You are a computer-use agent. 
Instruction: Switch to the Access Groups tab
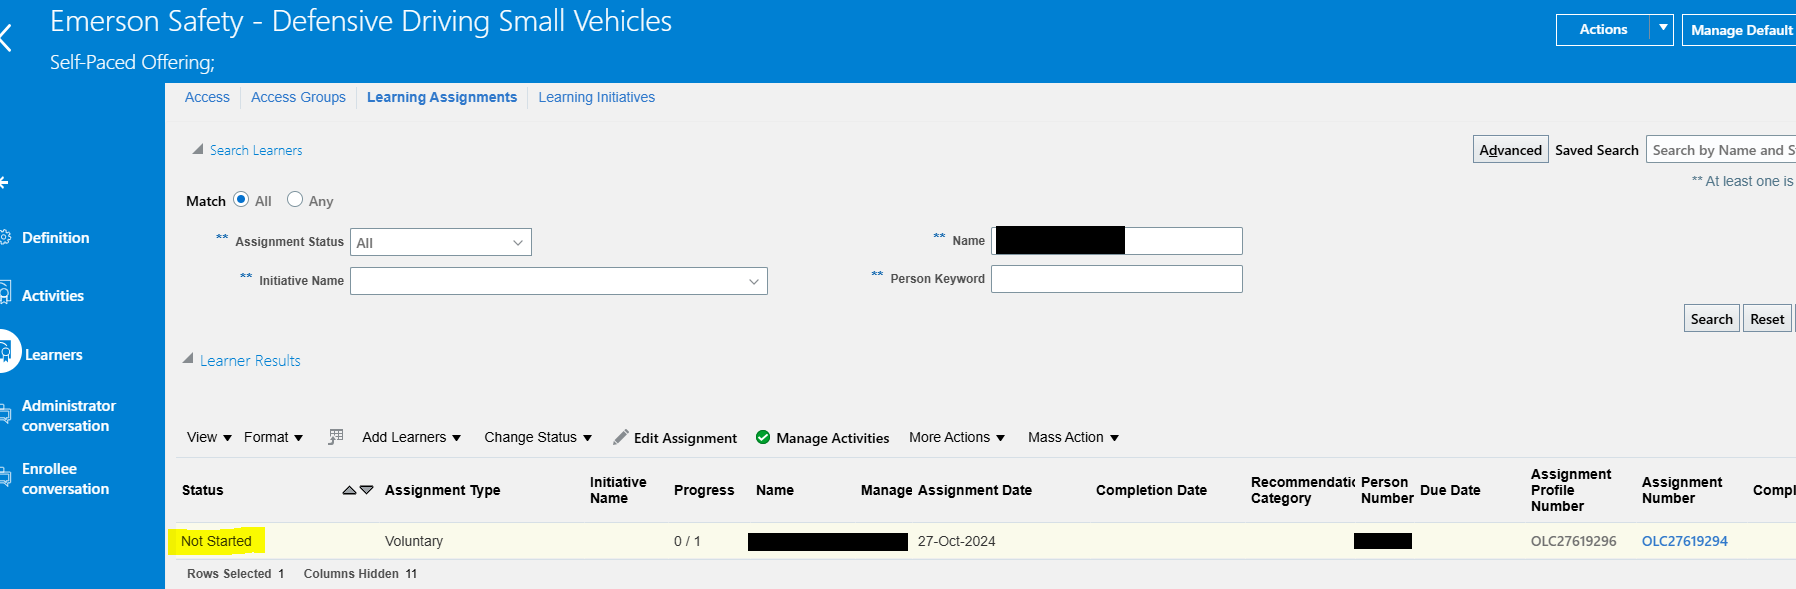[298, 97]
